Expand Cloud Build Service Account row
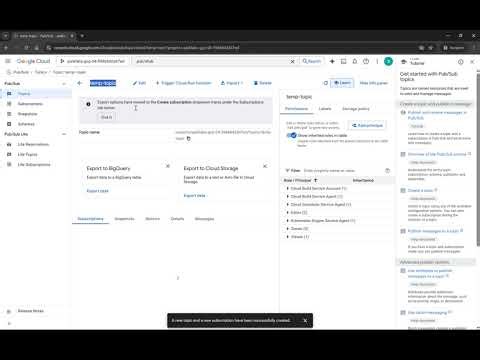Screen dimensions: 480x360 287,188
